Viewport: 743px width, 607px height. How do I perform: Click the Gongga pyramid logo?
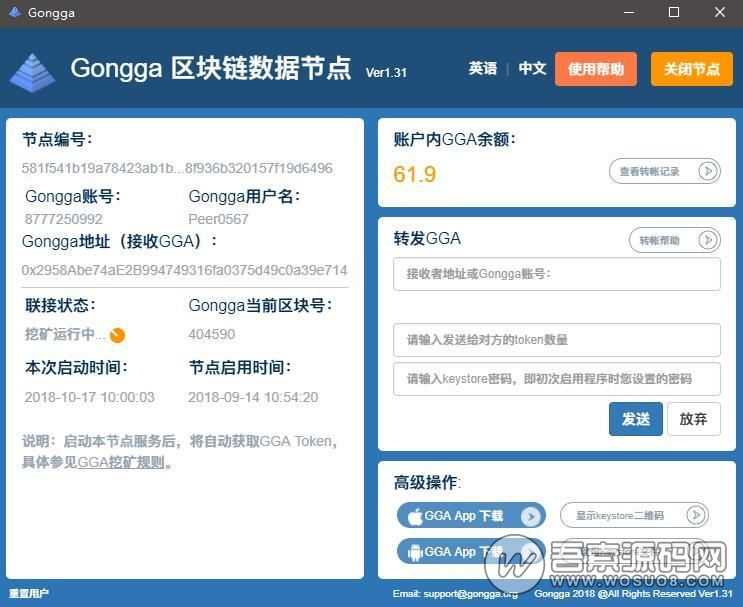click(32, 73)
